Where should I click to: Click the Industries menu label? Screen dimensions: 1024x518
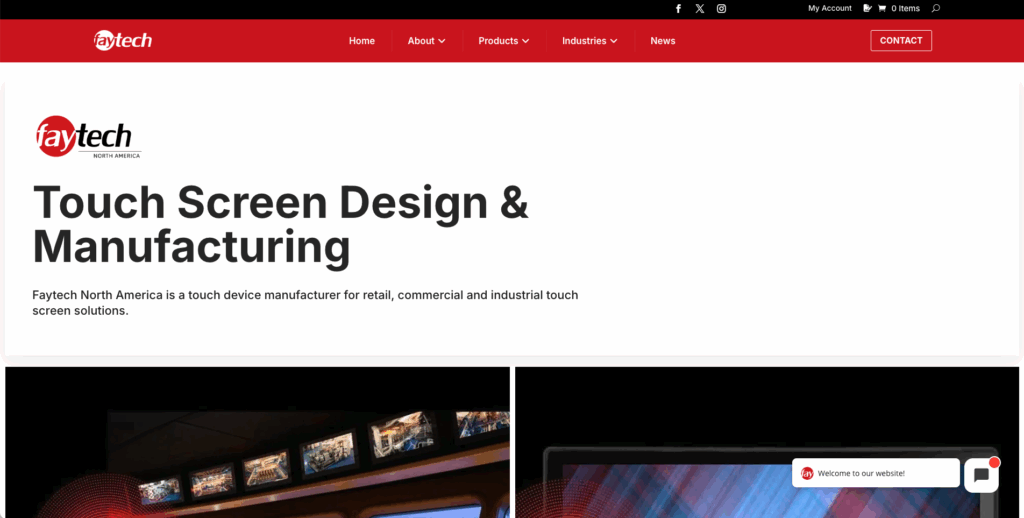tap(584, 40)
